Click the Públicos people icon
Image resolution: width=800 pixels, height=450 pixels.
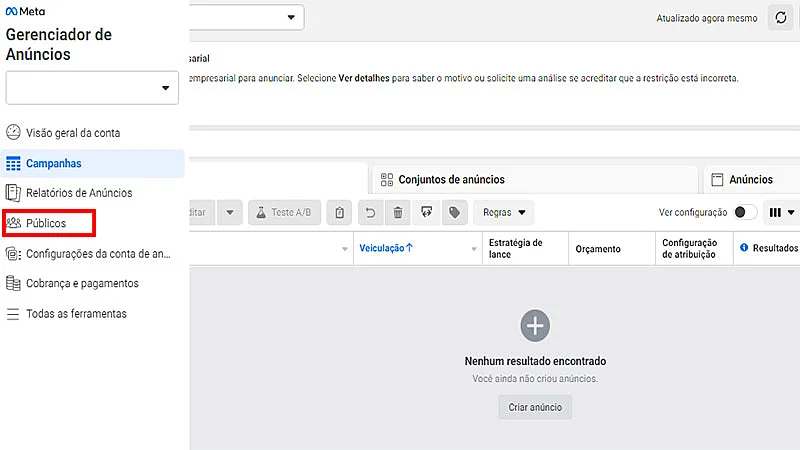click(13, 223)
